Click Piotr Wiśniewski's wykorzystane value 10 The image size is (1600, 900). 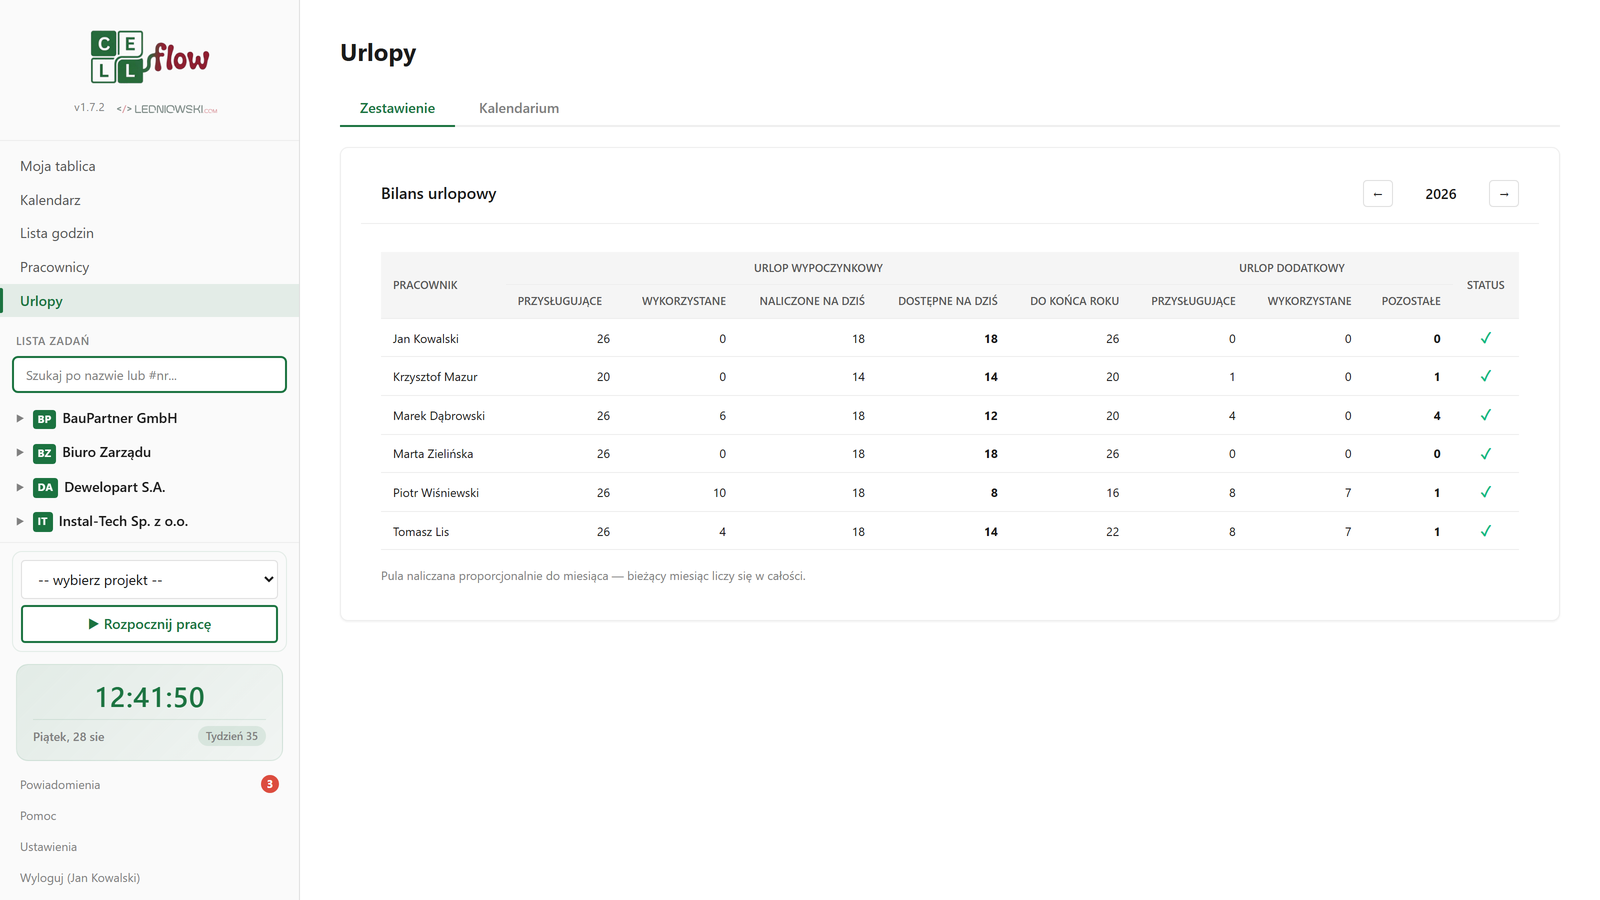pyautogui.click(x=719, y=493)
